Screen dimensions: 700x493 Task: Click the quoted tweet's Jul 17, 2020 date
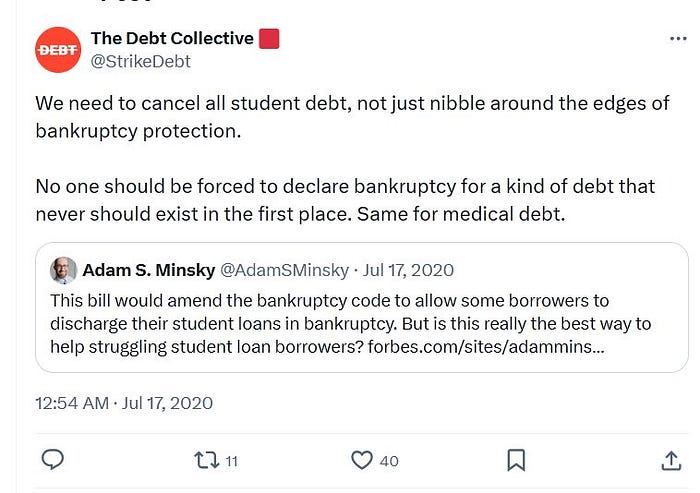click(408, 270)
